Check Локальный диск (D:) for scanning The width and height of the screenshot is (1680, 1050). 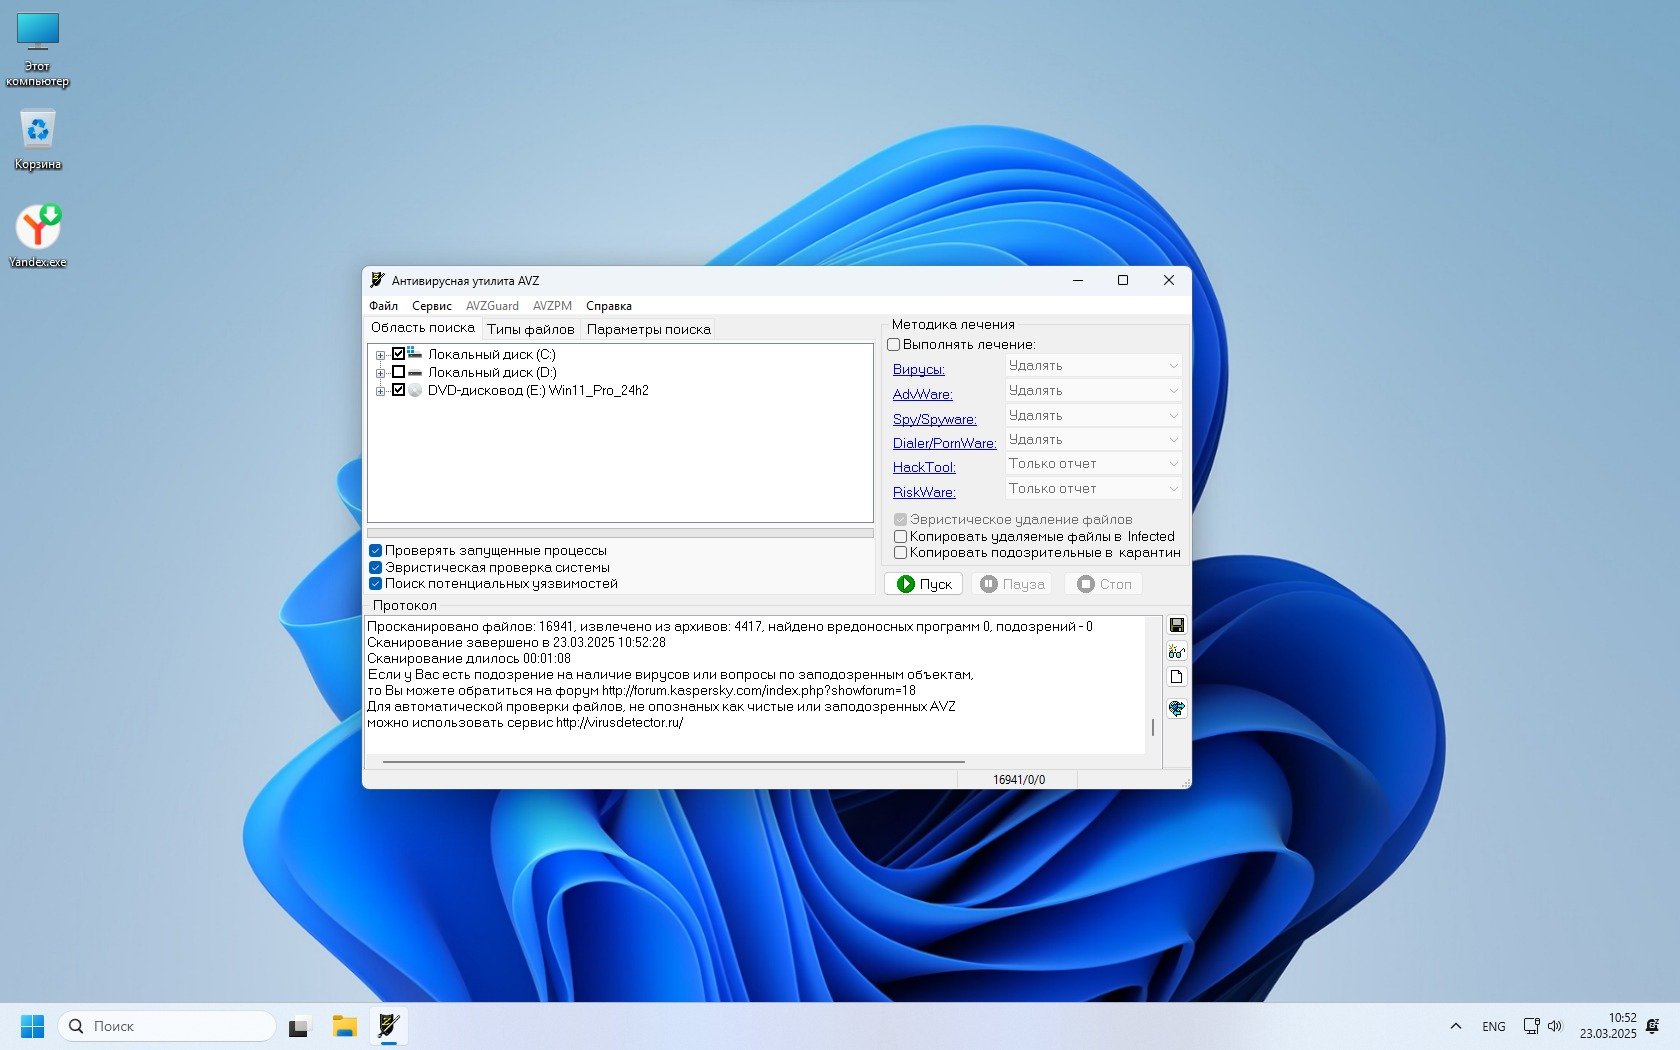click(x=398, y=372)
